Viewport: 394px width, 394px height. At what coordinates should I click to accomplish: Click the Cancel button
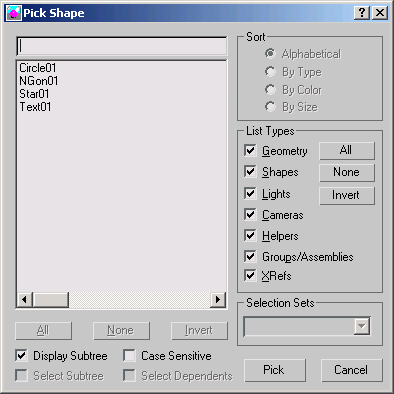351,370
